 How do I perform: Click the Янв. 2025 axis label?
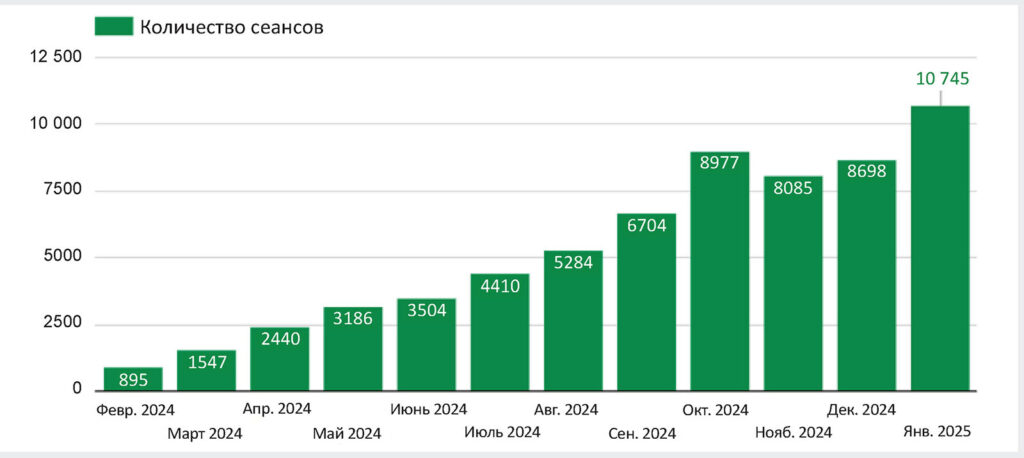(x=937, y=432)
